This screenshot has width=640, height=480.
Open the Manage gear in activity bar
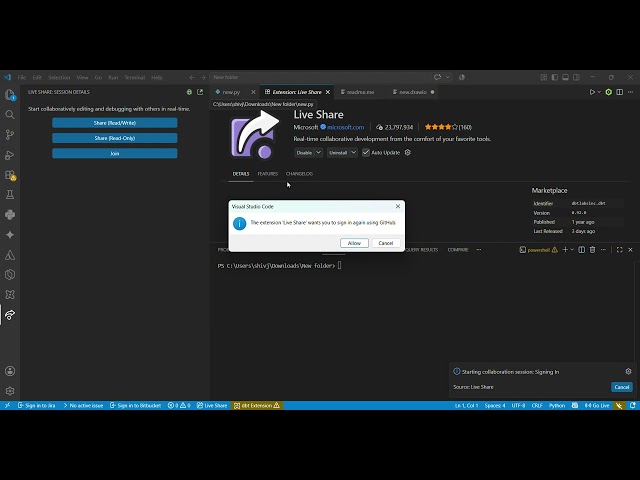[10, 391]
